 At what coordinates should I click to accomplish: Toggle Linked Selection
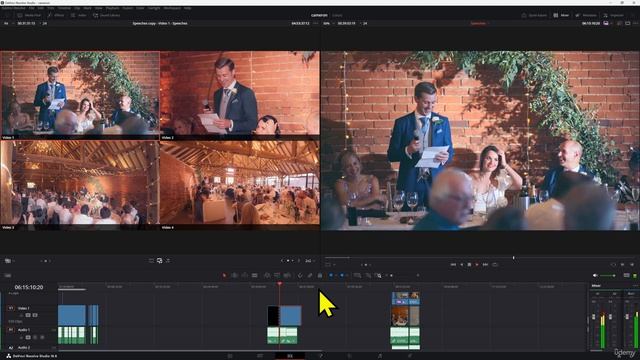(310, 276)
